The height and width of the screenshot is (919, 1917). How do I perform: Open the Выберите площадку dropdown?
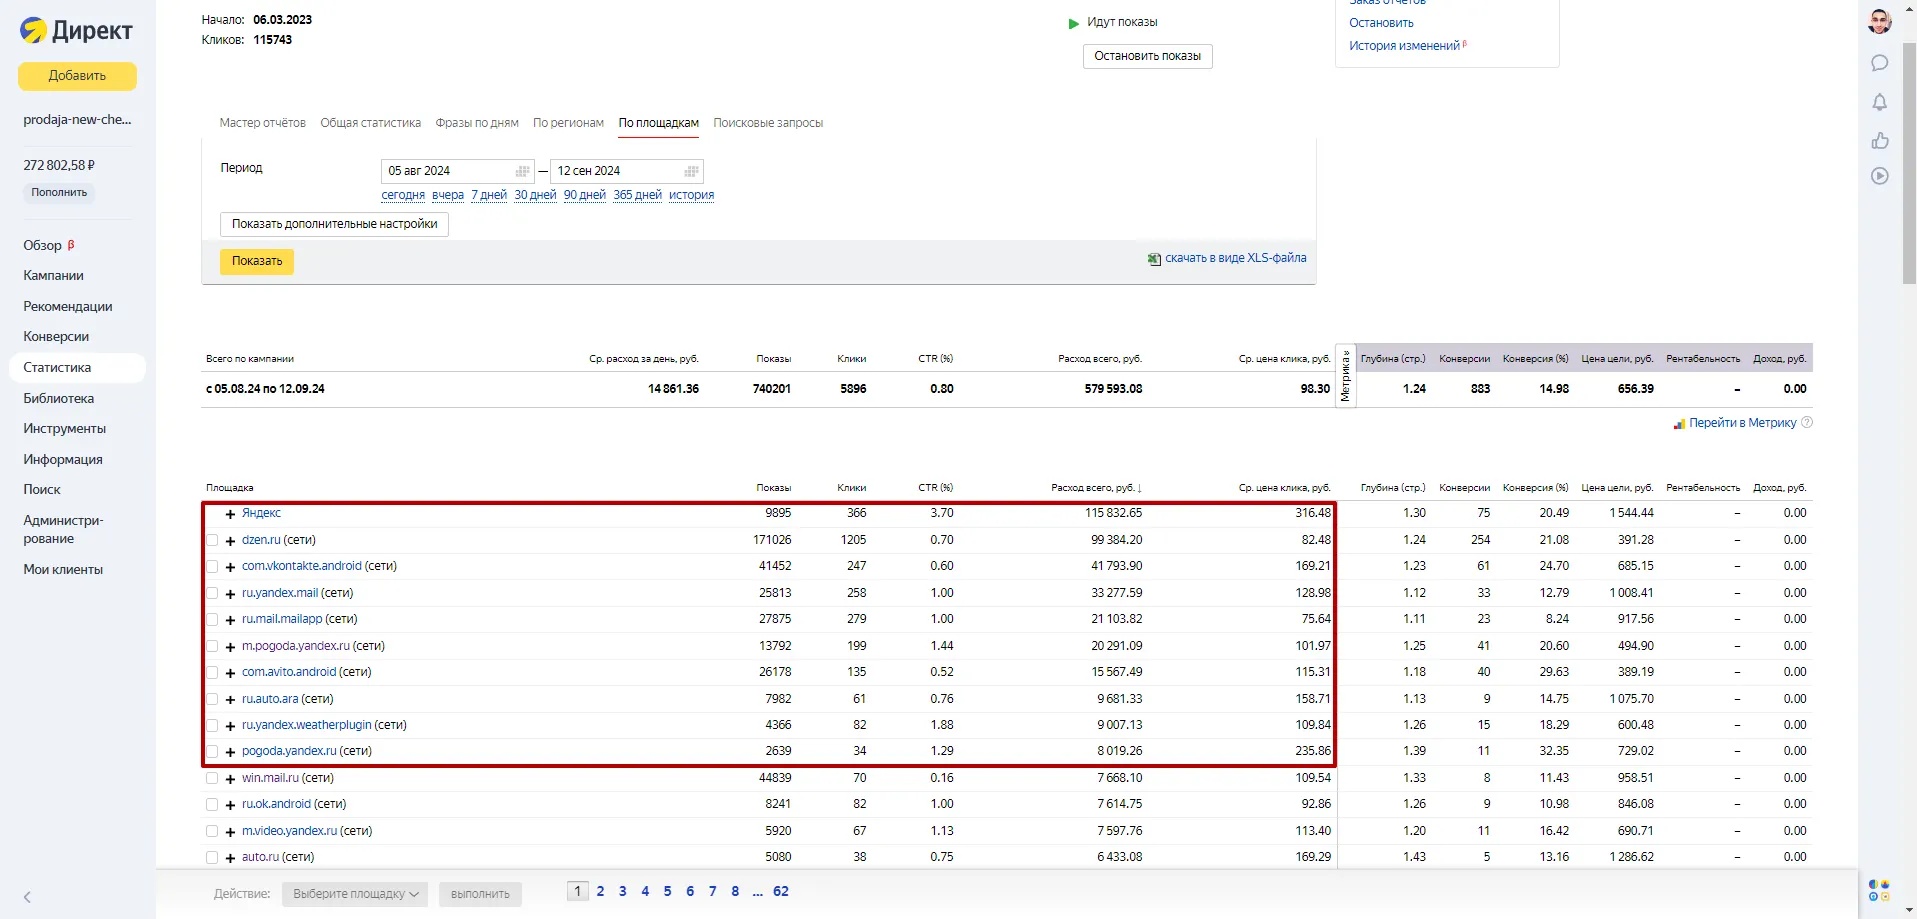click(x=354, y=894)
